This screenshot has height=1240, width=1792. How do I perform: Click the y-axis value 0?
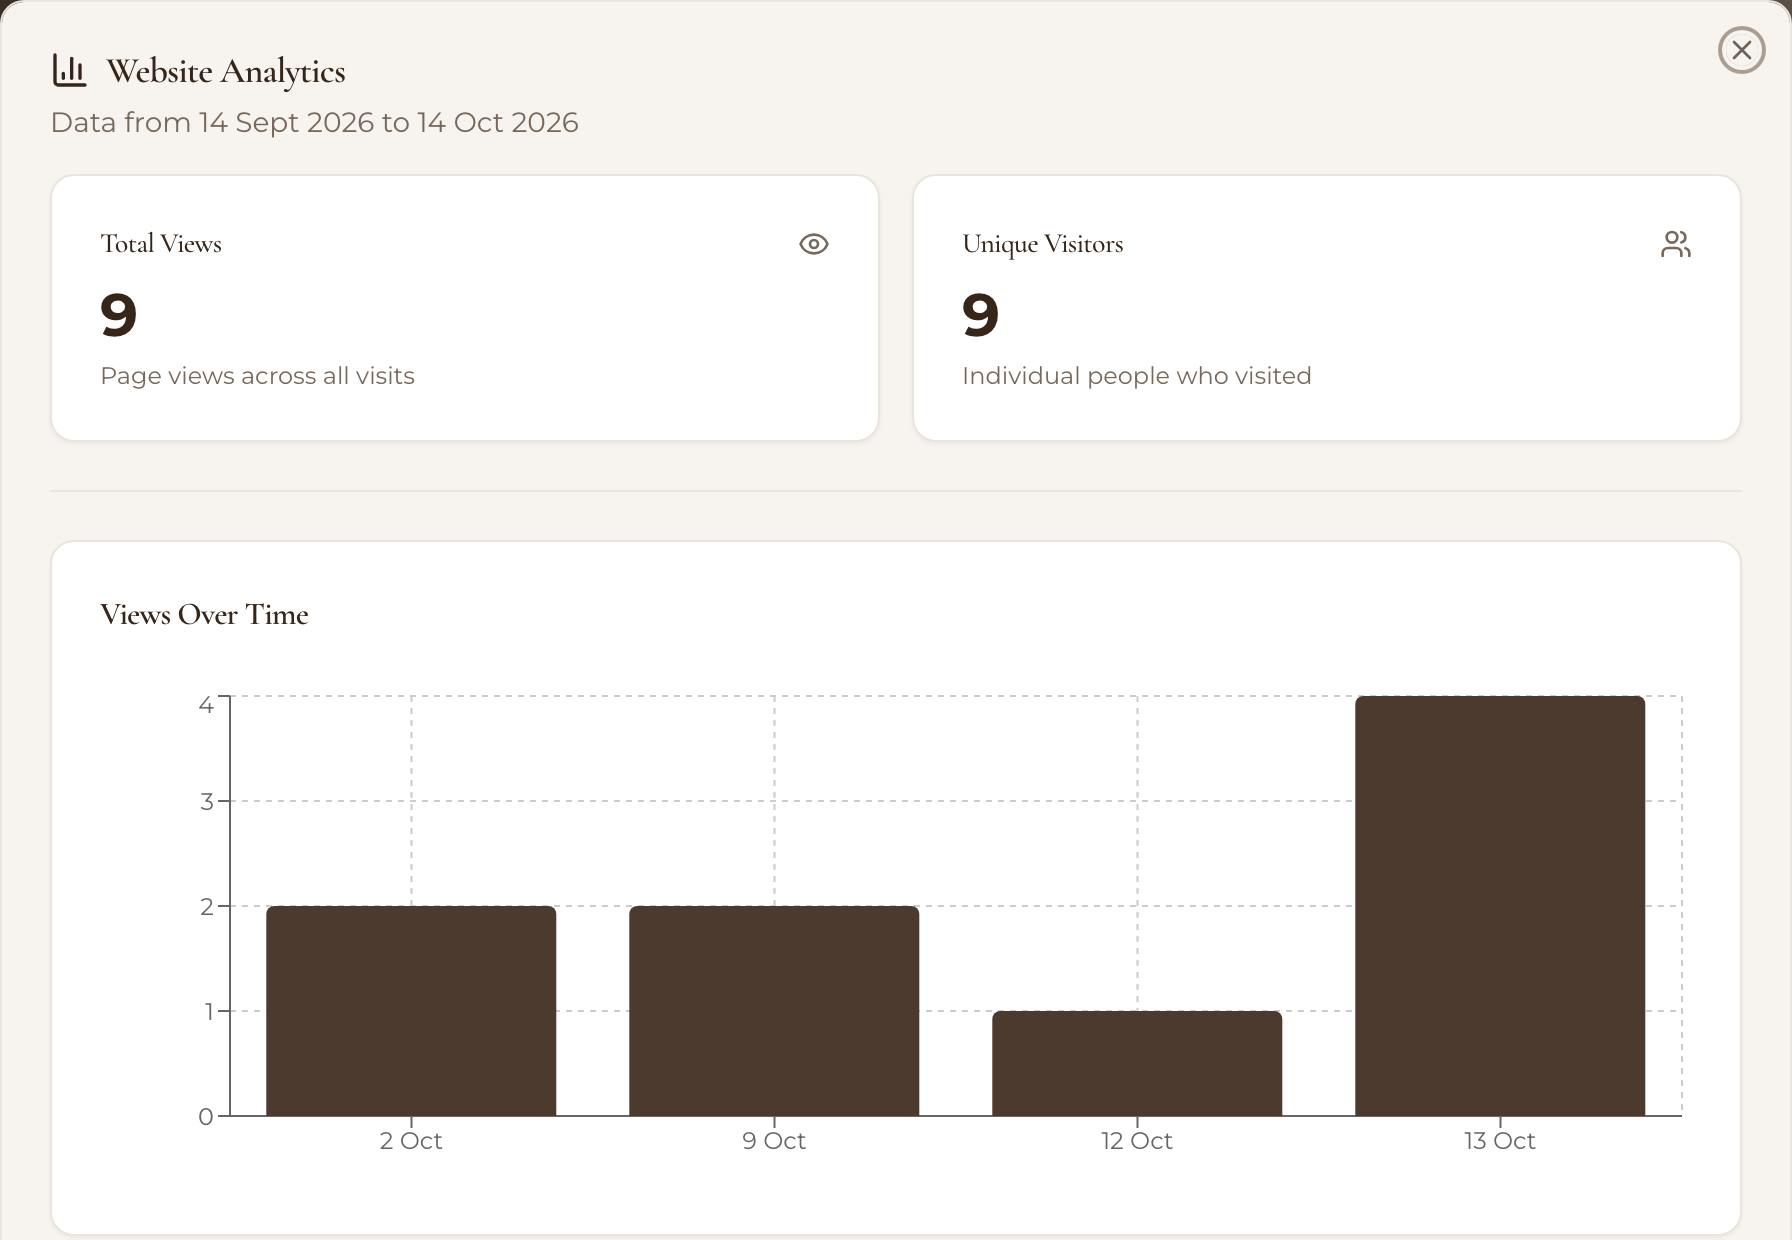(206, 1116)
